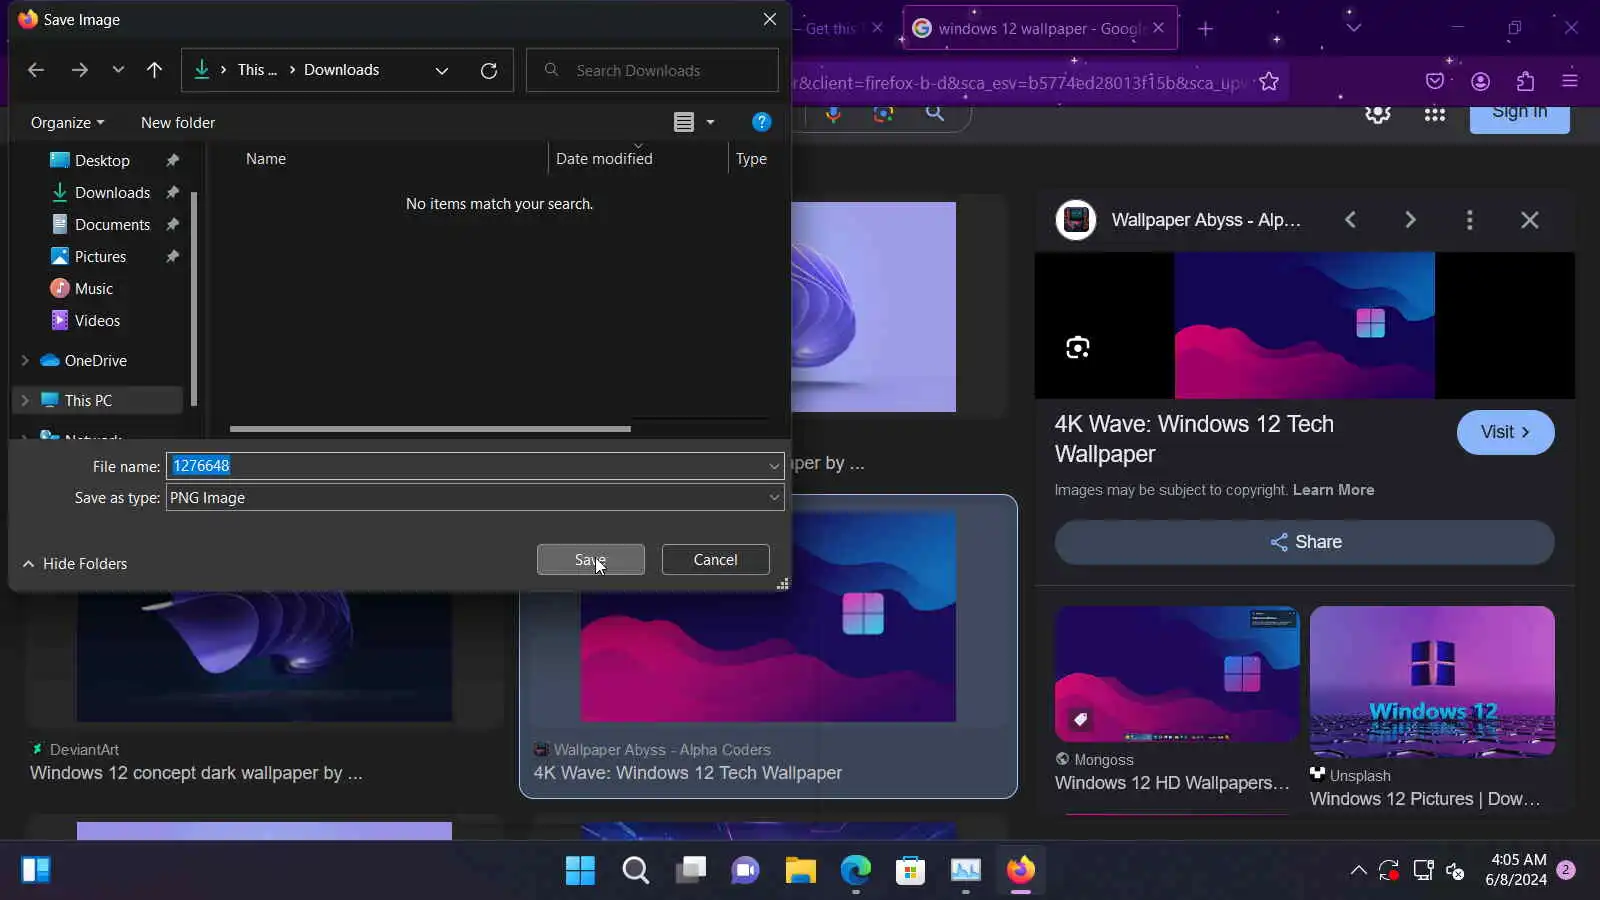
Task: Open the Windows Start menu
Action: pos(580,871)
